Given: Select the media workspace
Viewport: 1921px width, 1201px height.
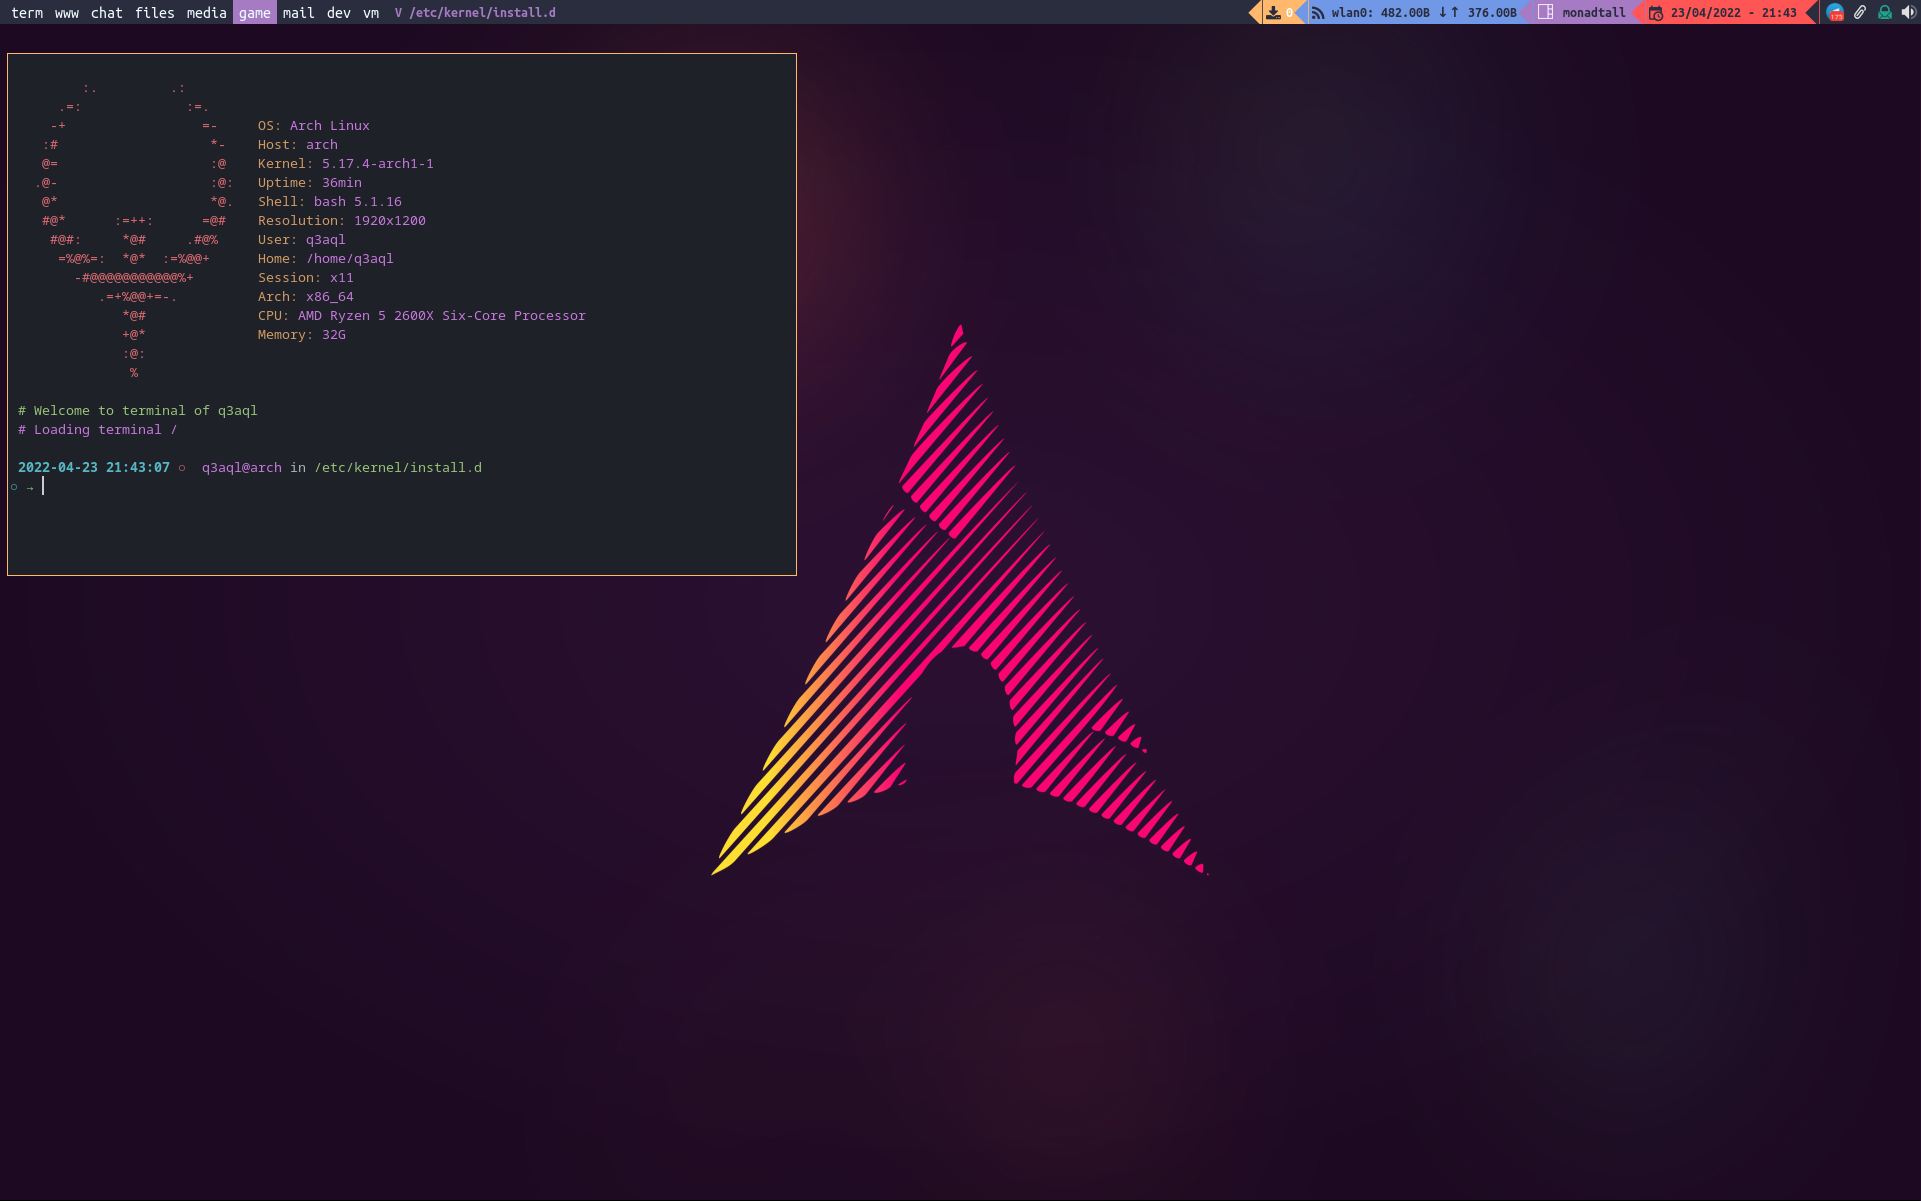Looking at the screenshot, I should tap(207, 13).
